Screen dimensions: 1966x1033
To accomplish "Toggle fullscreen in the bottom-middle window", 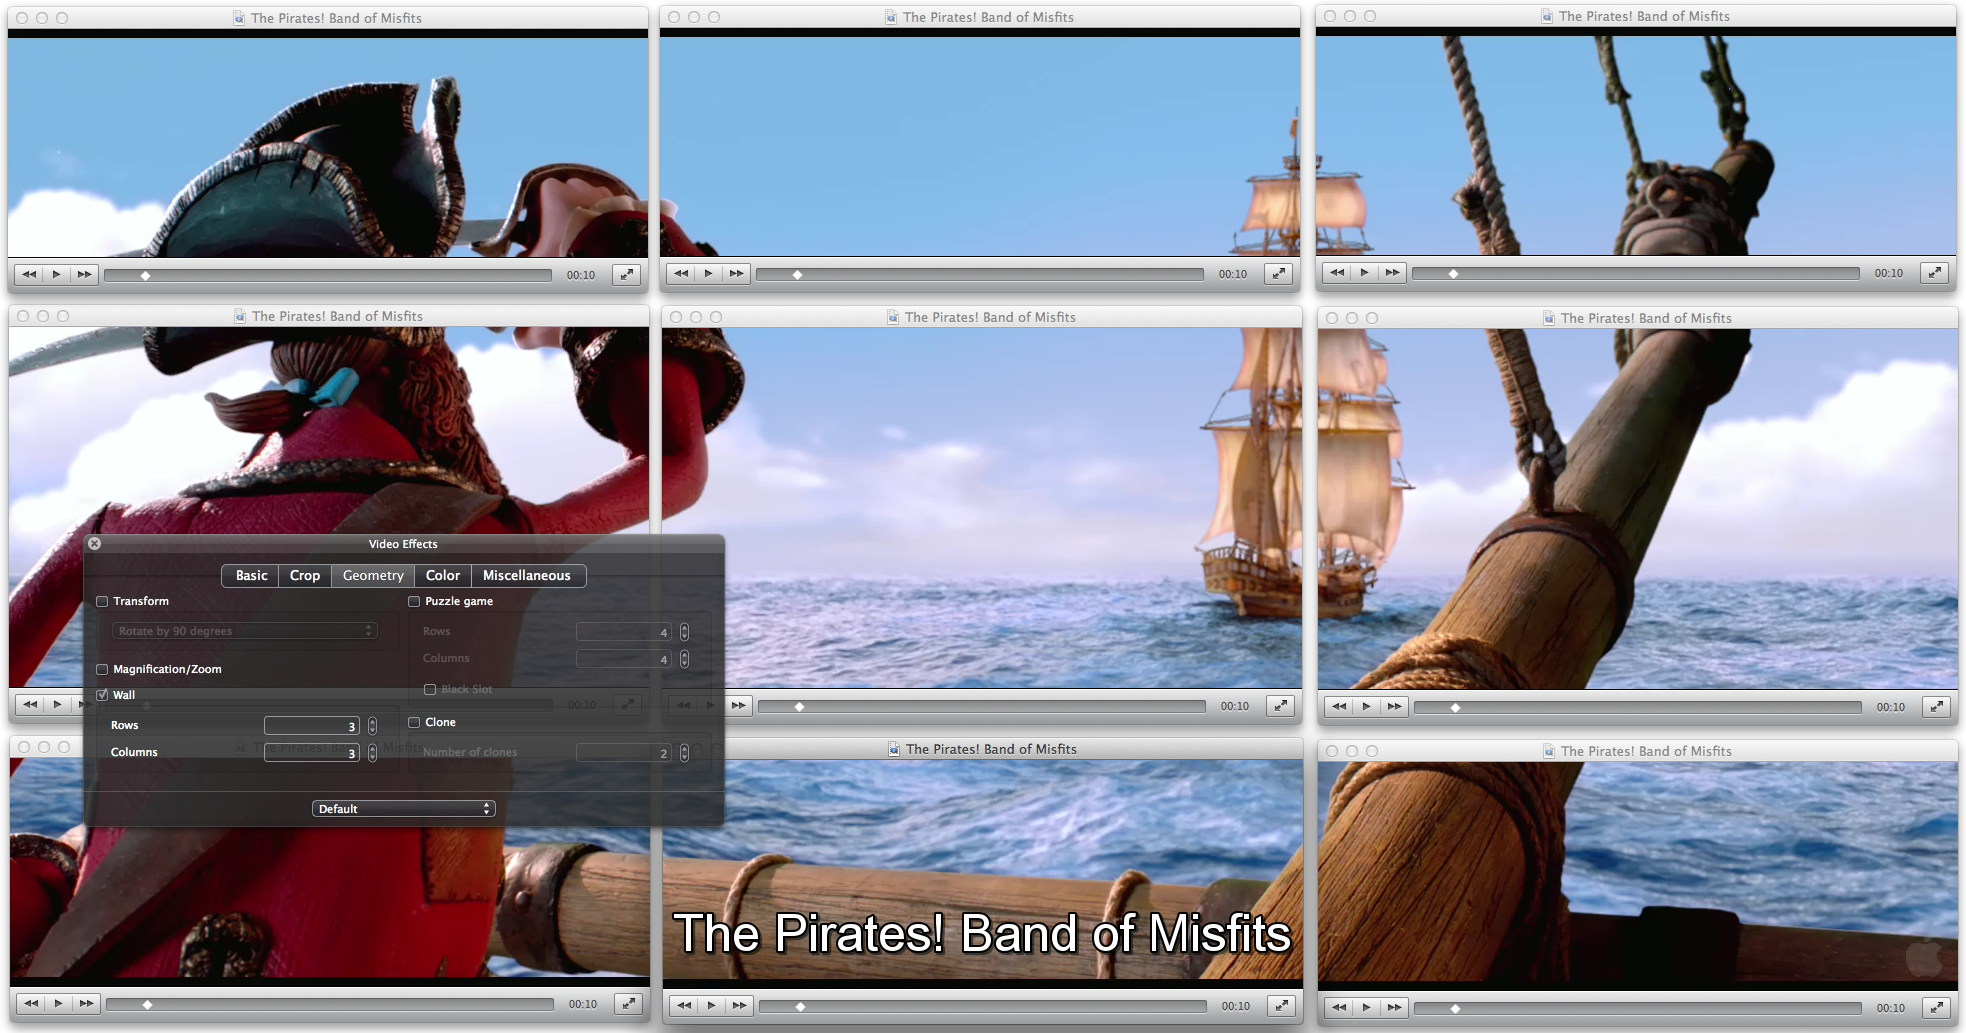I will [x=1282, y=1005].
